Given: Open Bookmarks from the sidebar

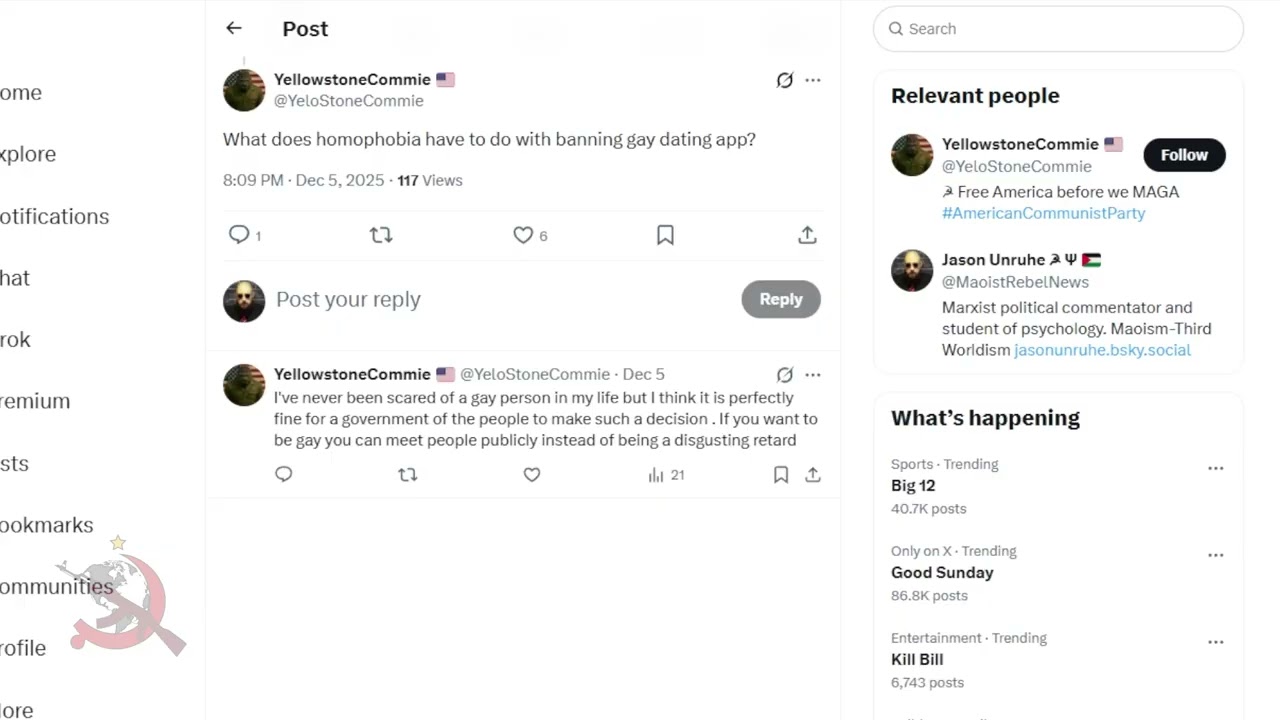Looking at the screenshot, I should click(47, 525).
